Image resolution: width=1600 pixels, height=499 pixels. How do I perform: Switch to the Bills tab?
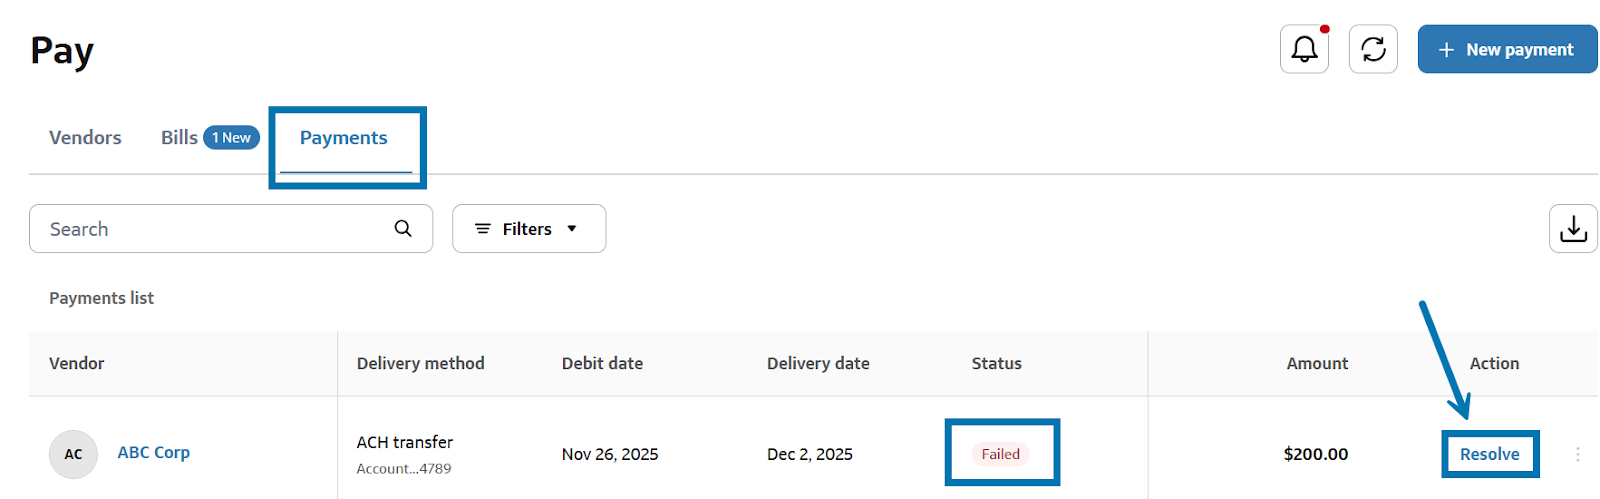click(x=180, y=138)
